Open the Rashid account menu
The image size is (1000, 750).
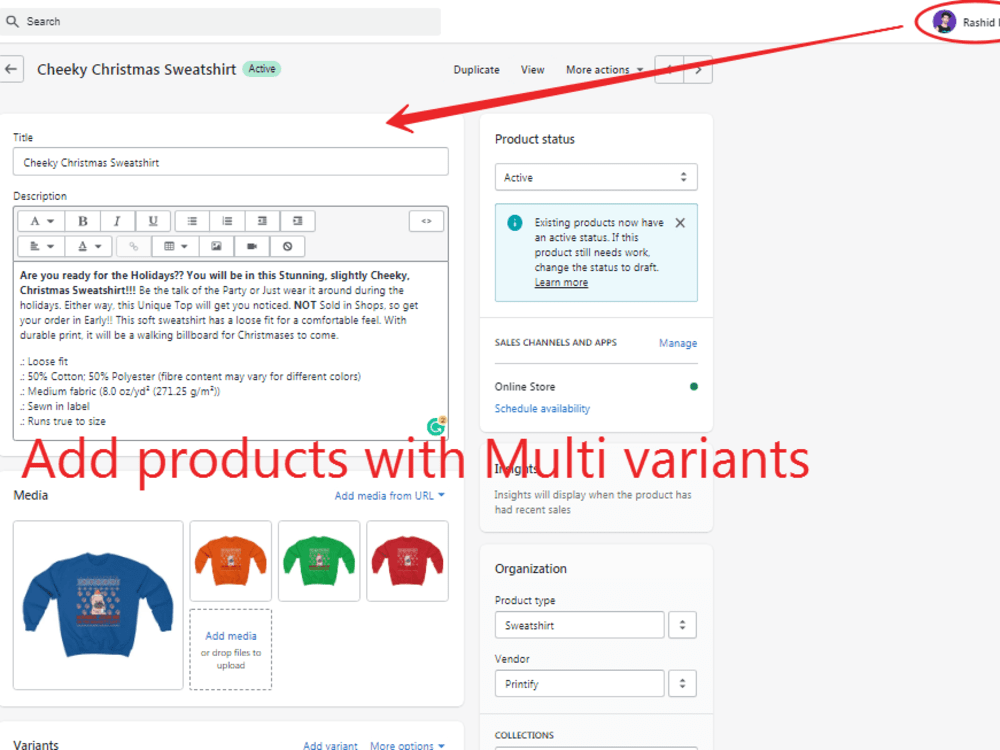click(964, 22)
